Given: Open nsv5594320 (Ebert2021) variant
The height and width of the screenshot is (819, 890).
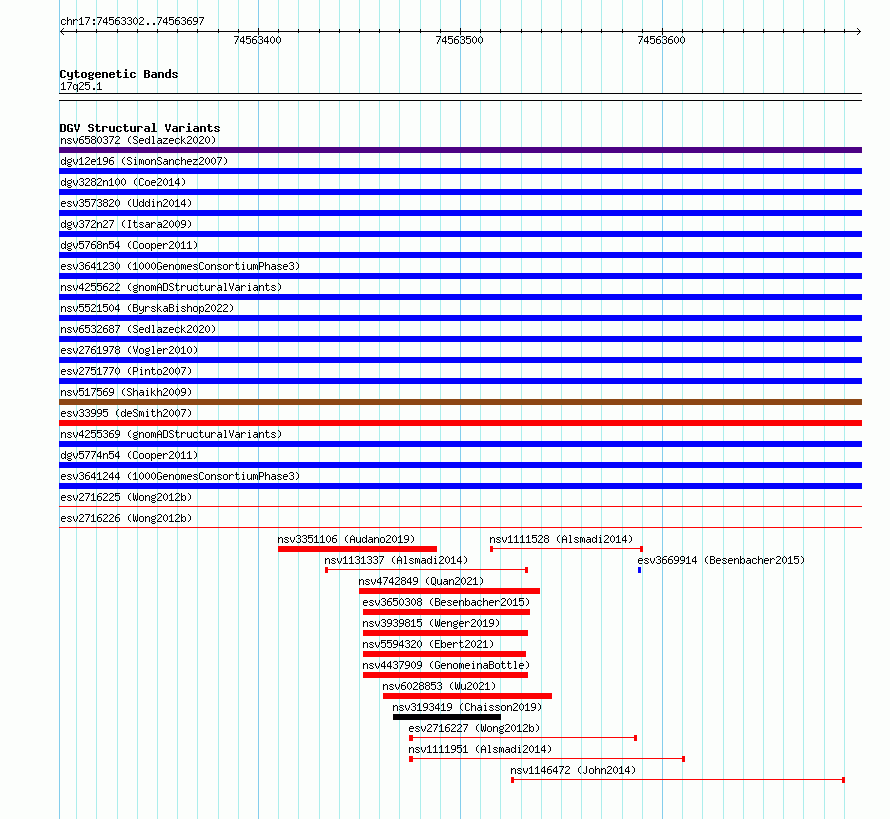Looking at the screenshot, I should [428, 644].
